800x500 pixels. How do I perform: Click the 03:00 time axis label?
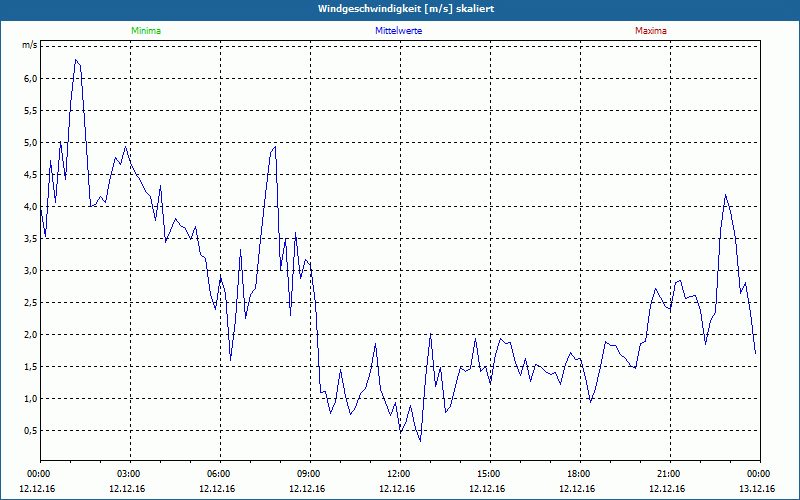pos(130,474)
